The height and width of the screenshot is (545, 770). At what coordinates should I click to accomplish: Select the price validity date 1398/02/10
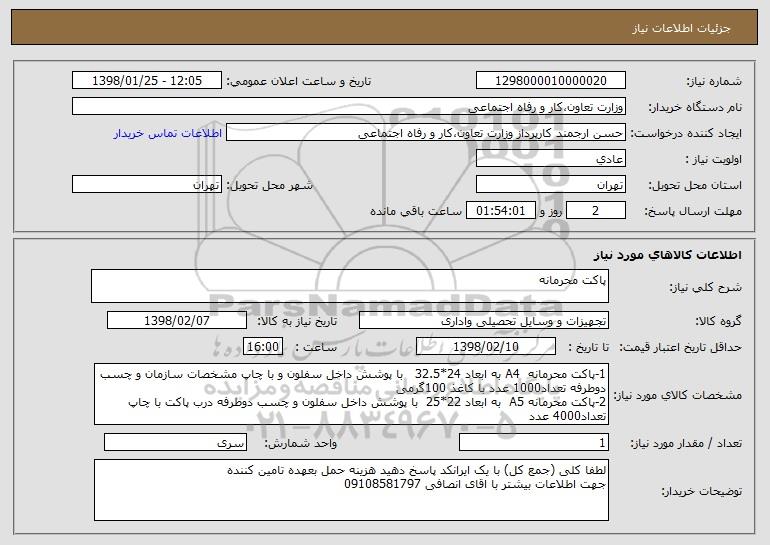(x=486, y=347)
